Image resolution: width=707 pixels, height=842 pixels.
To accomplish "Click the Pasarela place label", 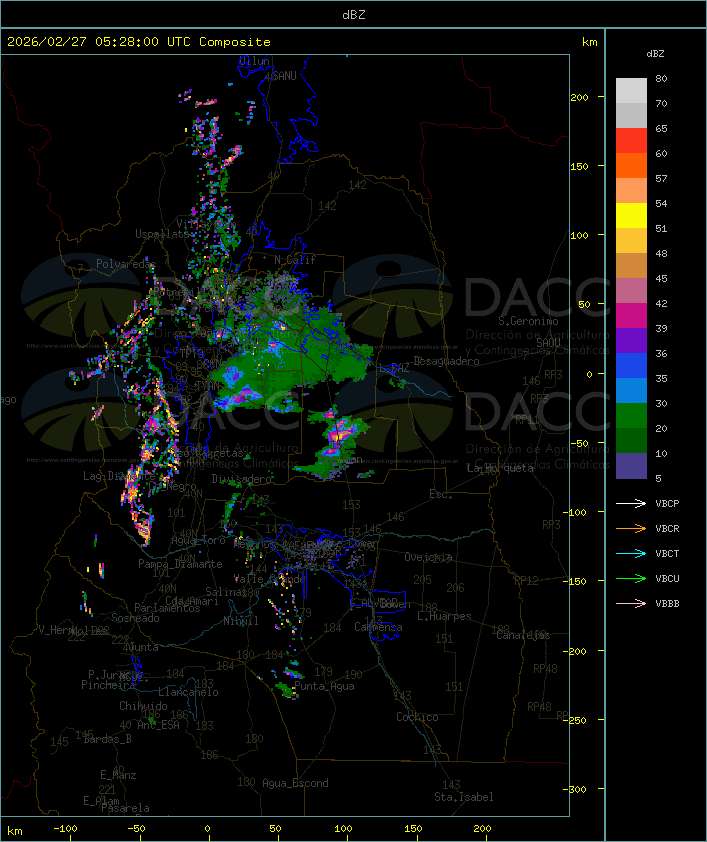I will coord(125,808).
